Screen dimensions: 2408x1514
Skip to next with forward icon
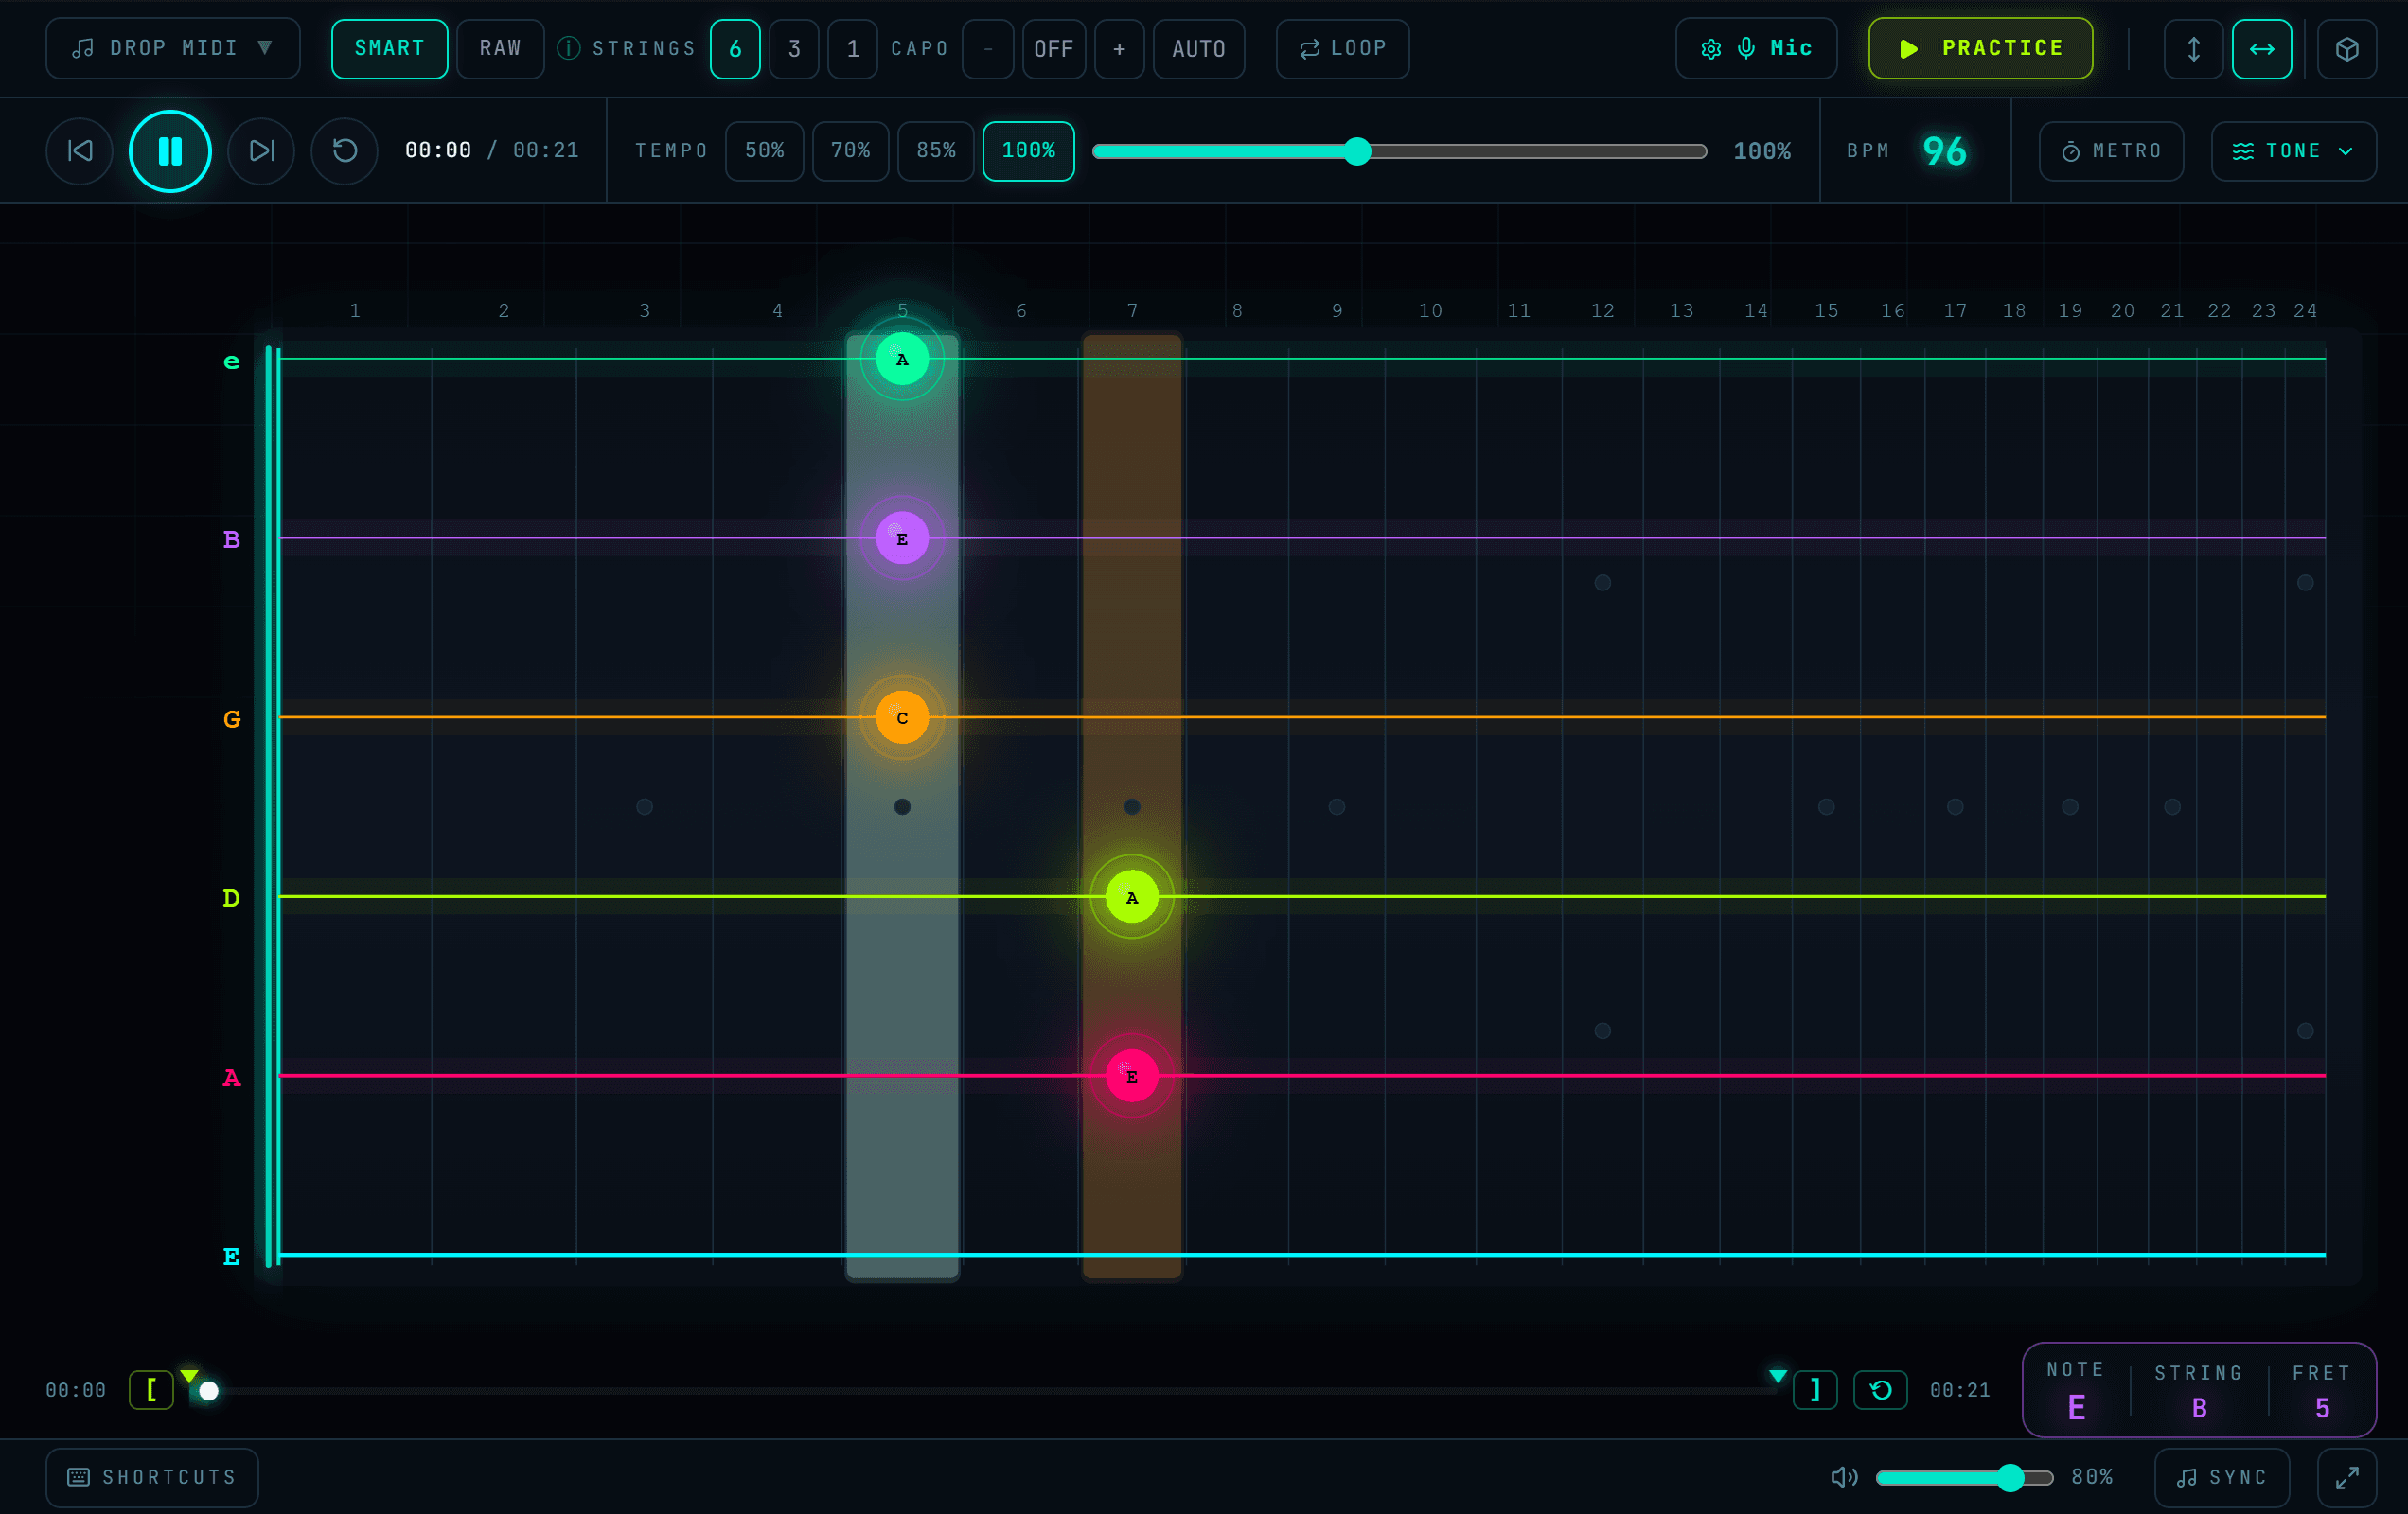tap(261, 151)
